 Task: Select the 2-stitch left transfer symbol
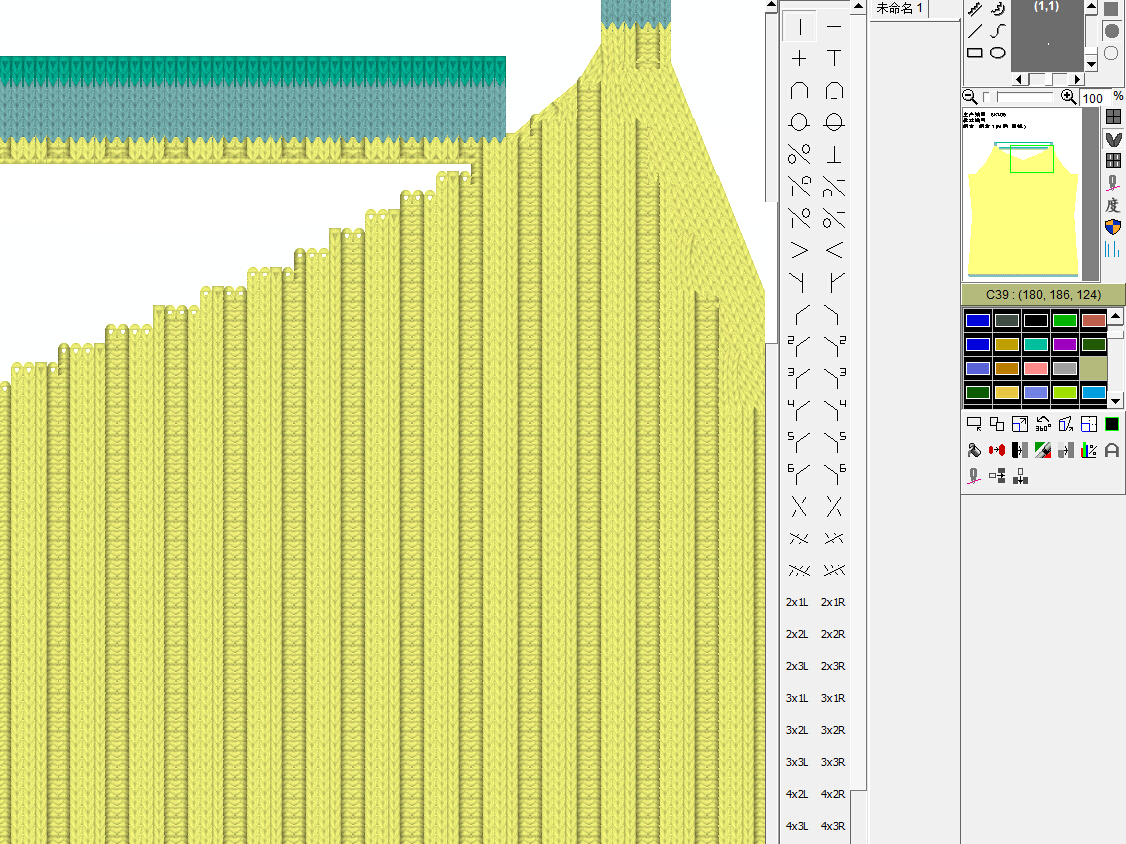pyautogui.click(x=799, y=346)
